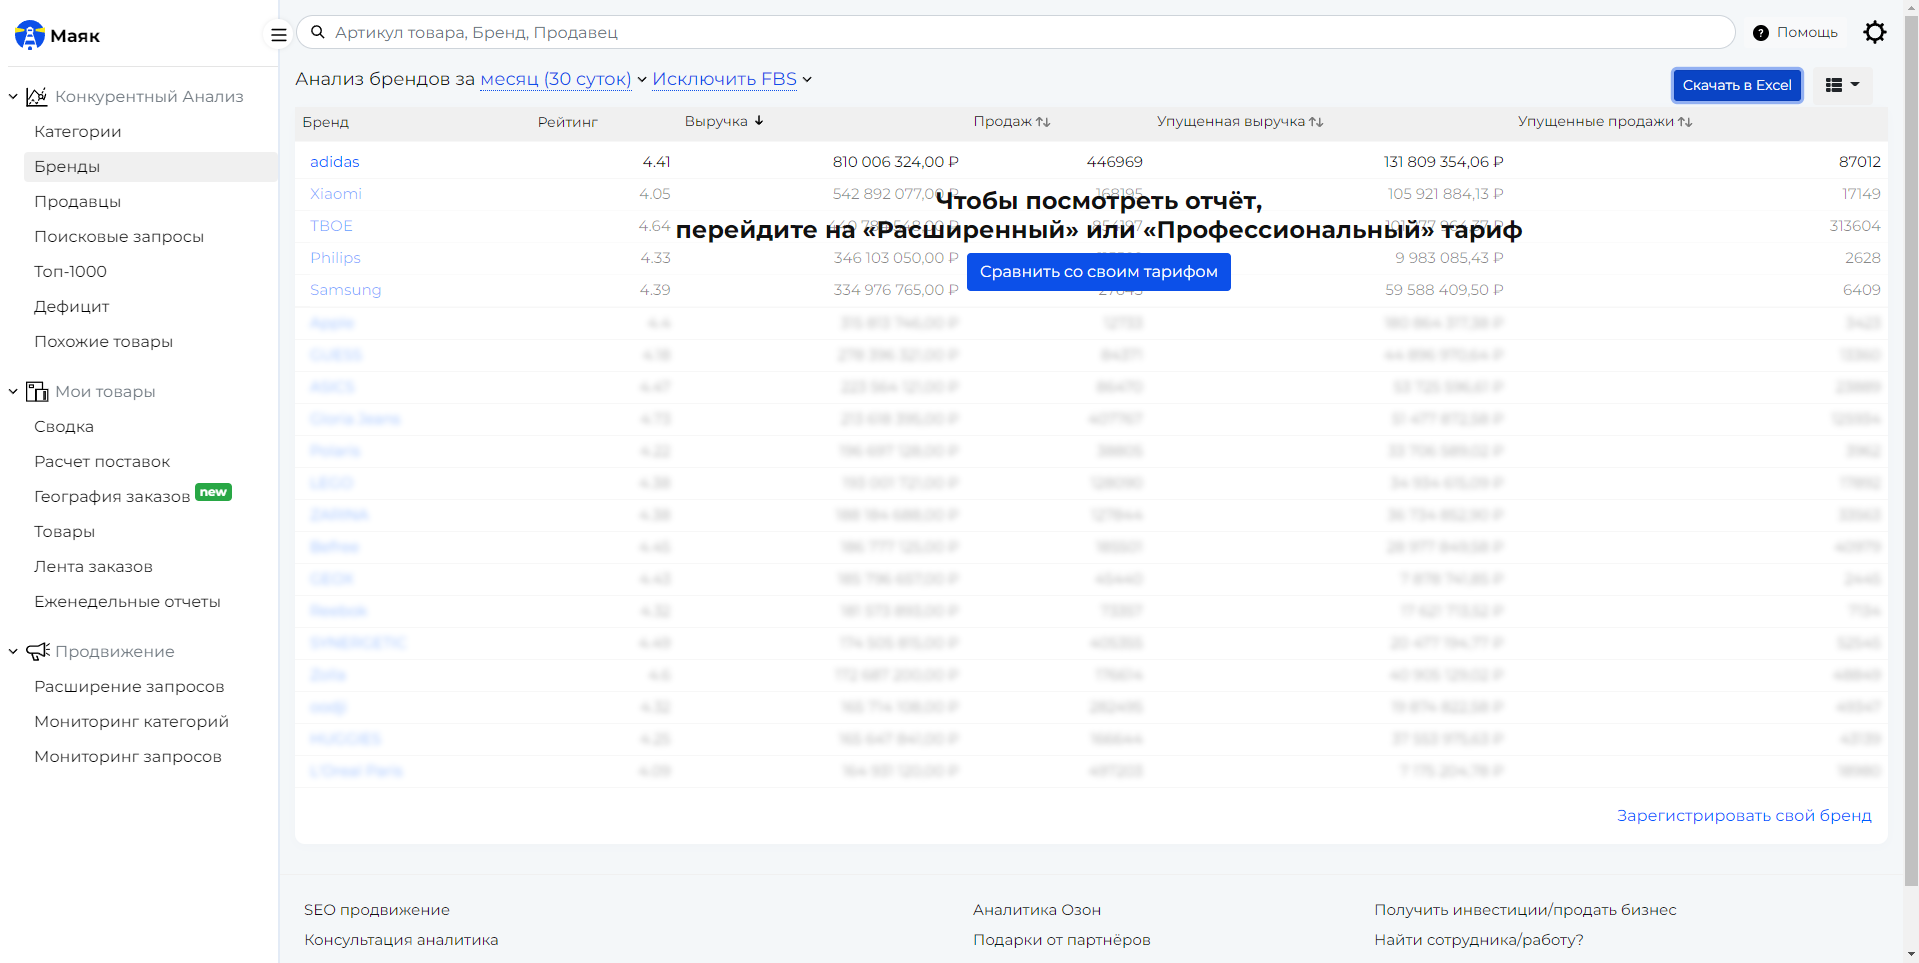The image size is (1919, 963).
Task: Click the Мои товары boxes icon
Action: pos(37,391)
